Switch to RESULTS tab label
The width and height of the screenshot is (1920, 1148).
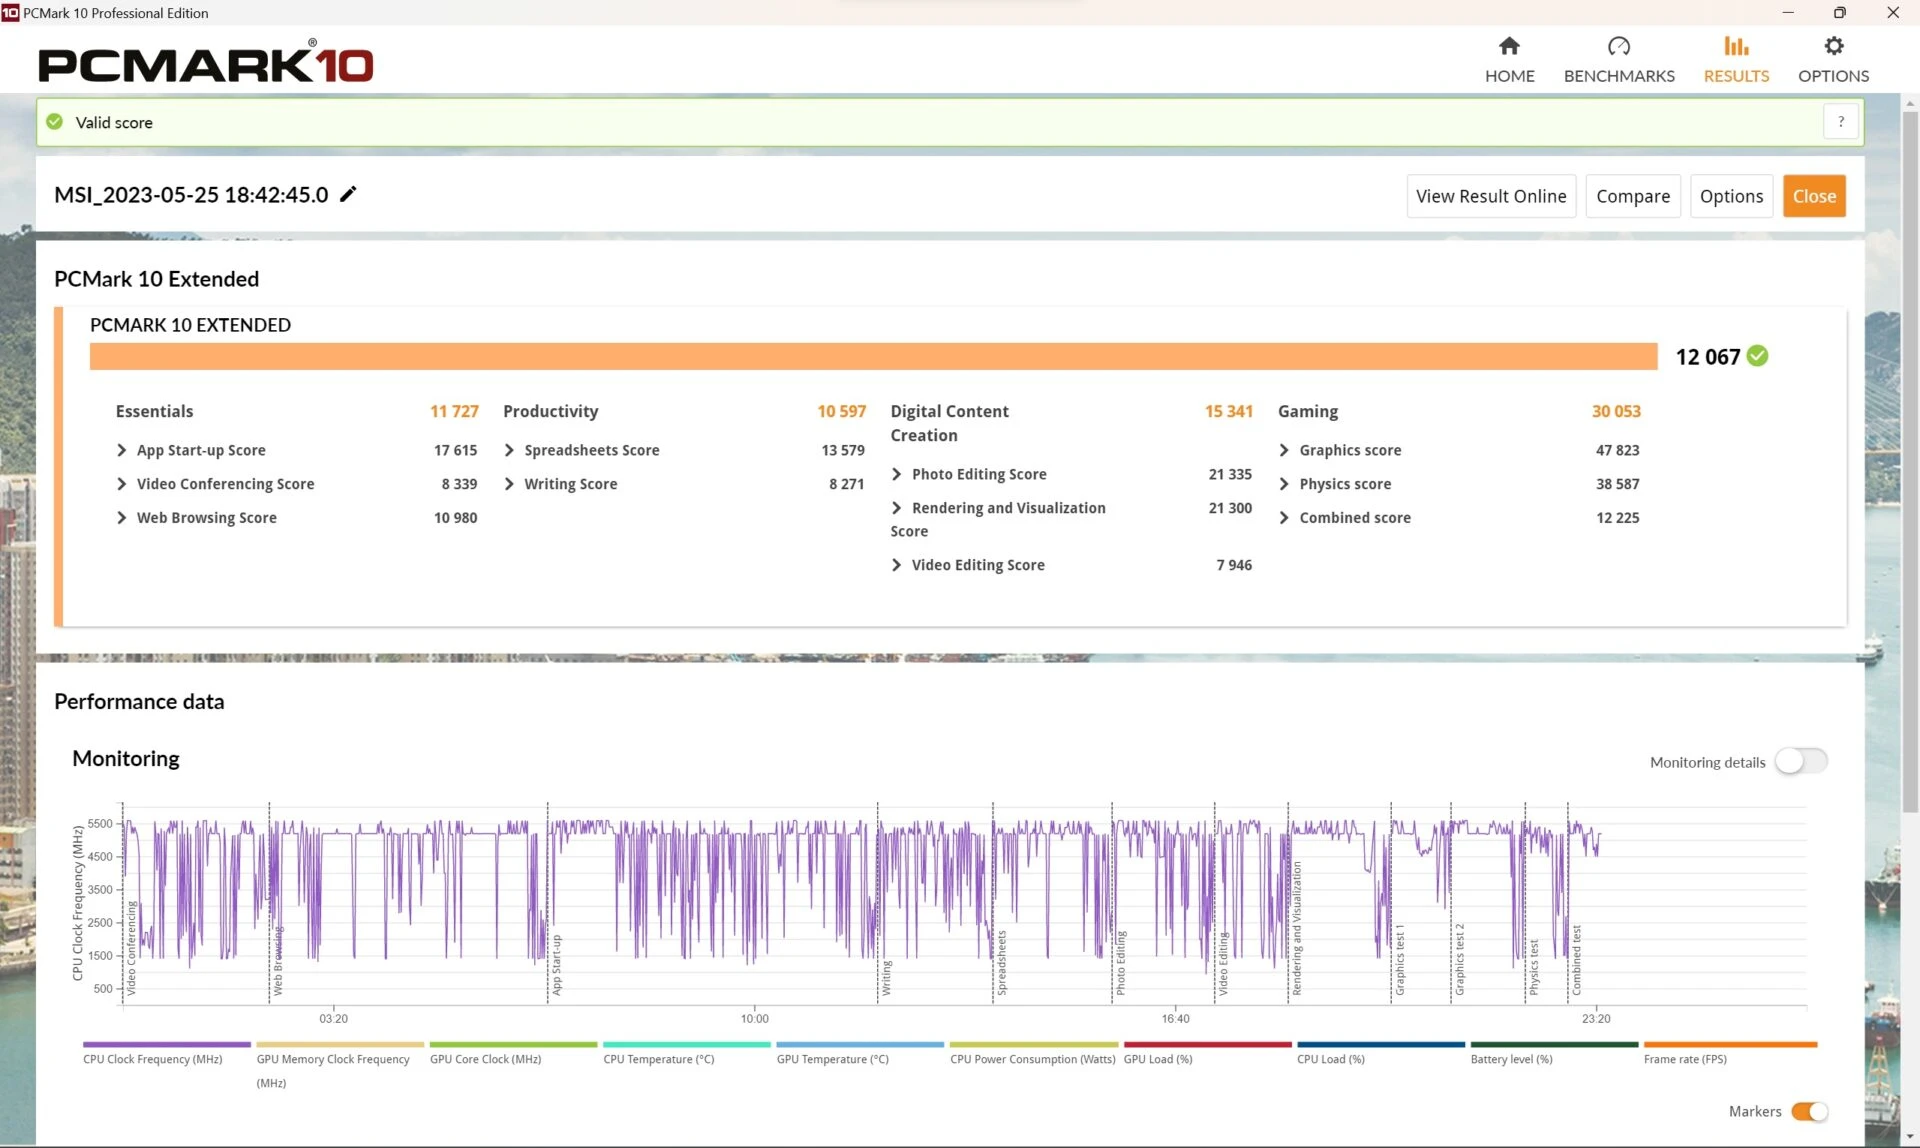[1736, 76]
